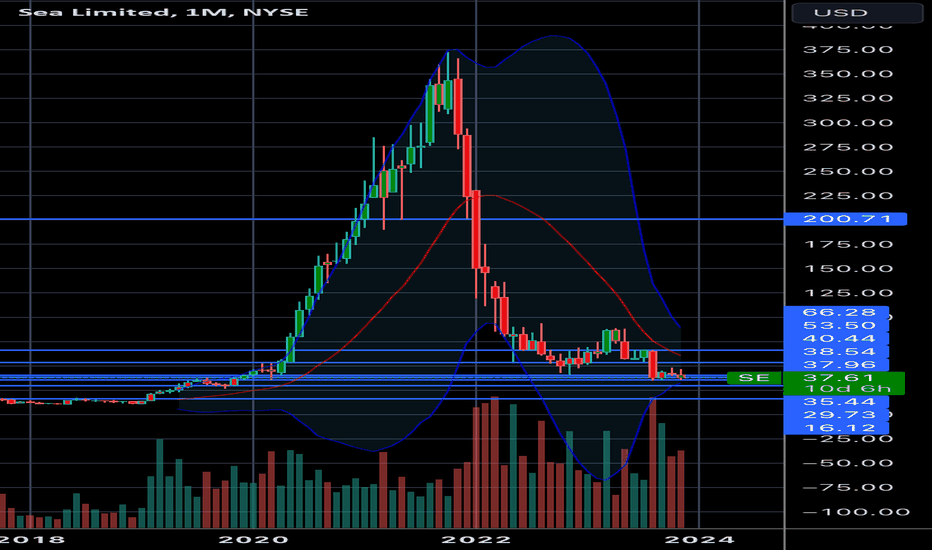Click the 2020 time axis label

tap(254, 540)
